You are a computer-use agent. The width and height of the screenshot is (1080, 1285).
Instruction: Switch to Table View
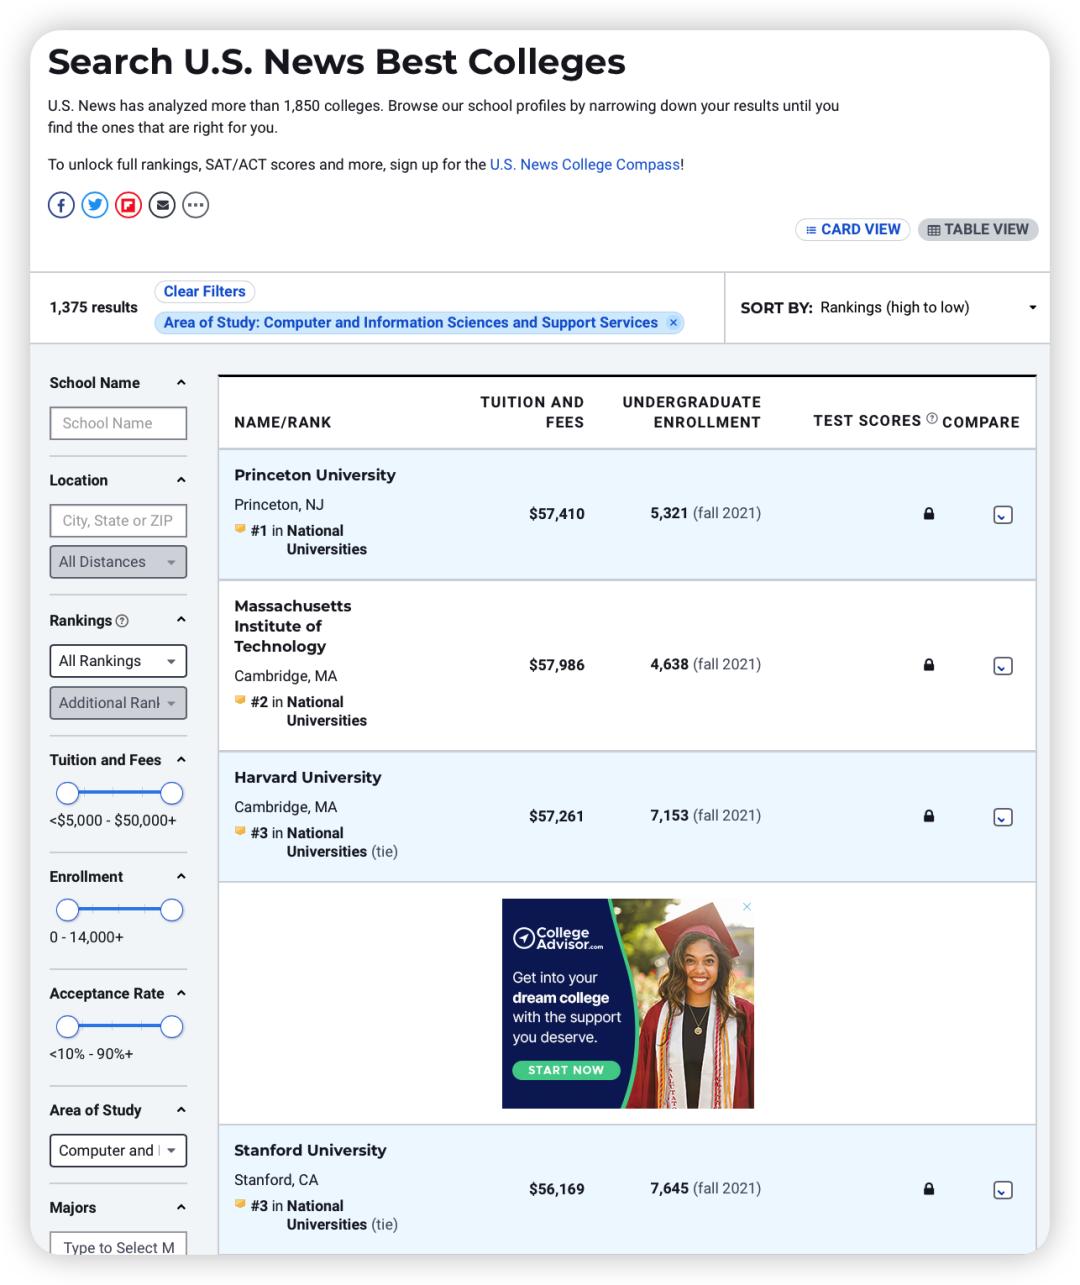coord(978,230)
